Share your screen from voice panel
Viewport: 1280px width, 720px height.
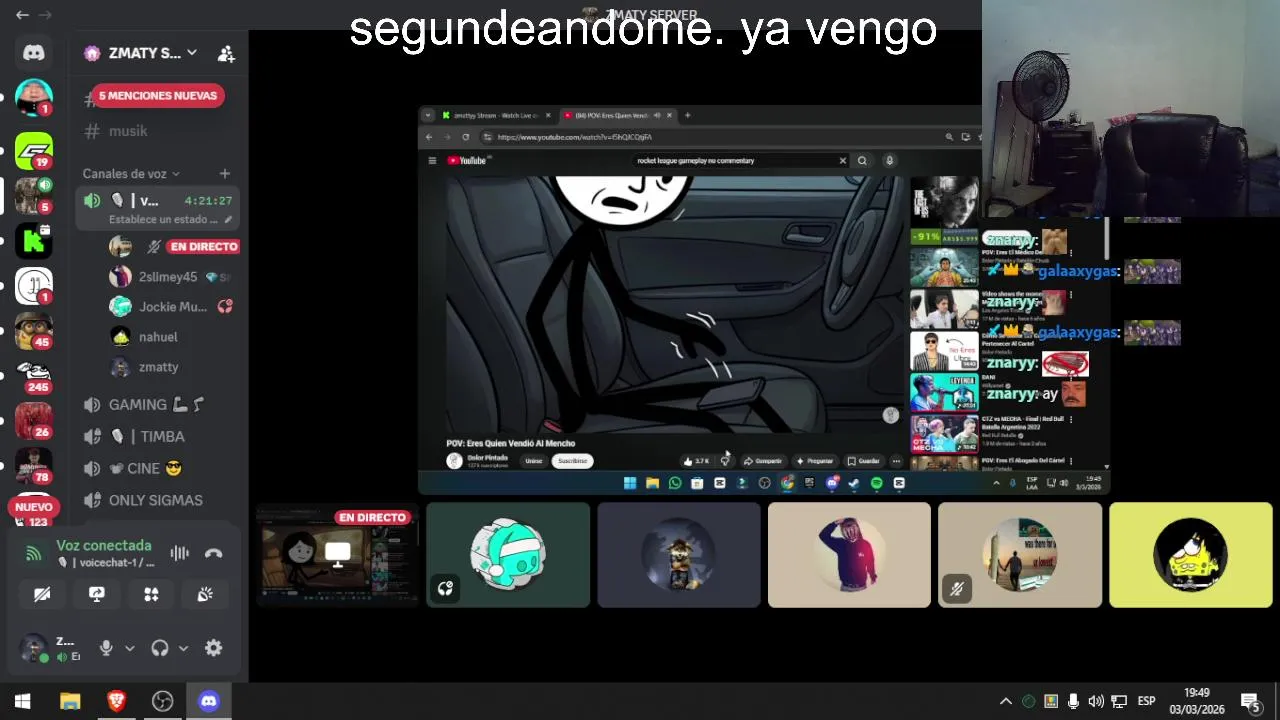coord(97,594)
